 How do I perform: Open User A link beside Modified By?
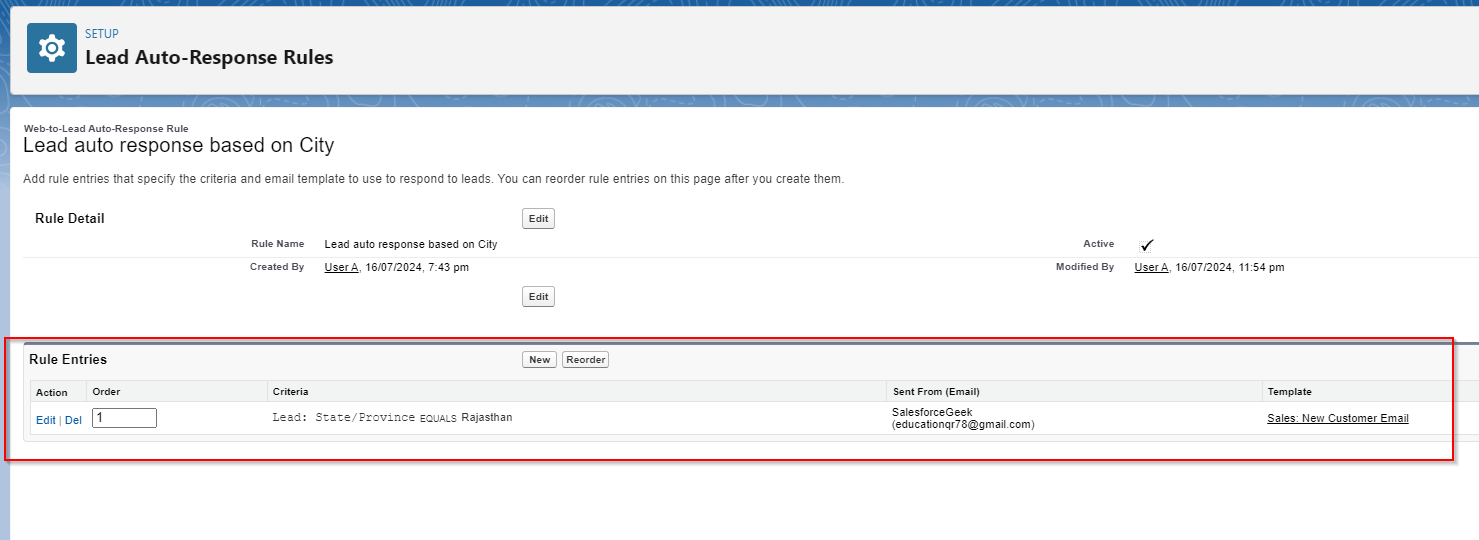(x=1151, y=268)
